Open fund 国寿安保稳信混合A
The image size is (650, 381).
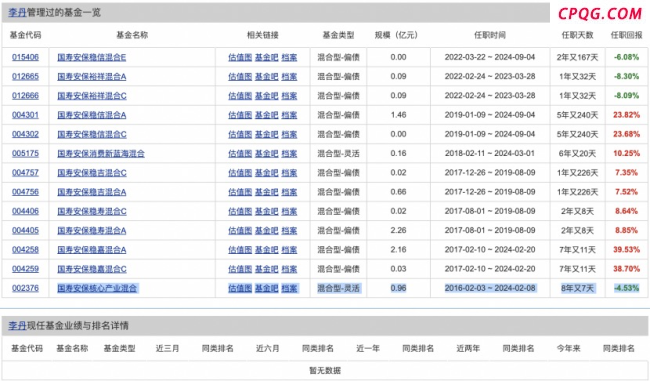[x=92, y=115]
